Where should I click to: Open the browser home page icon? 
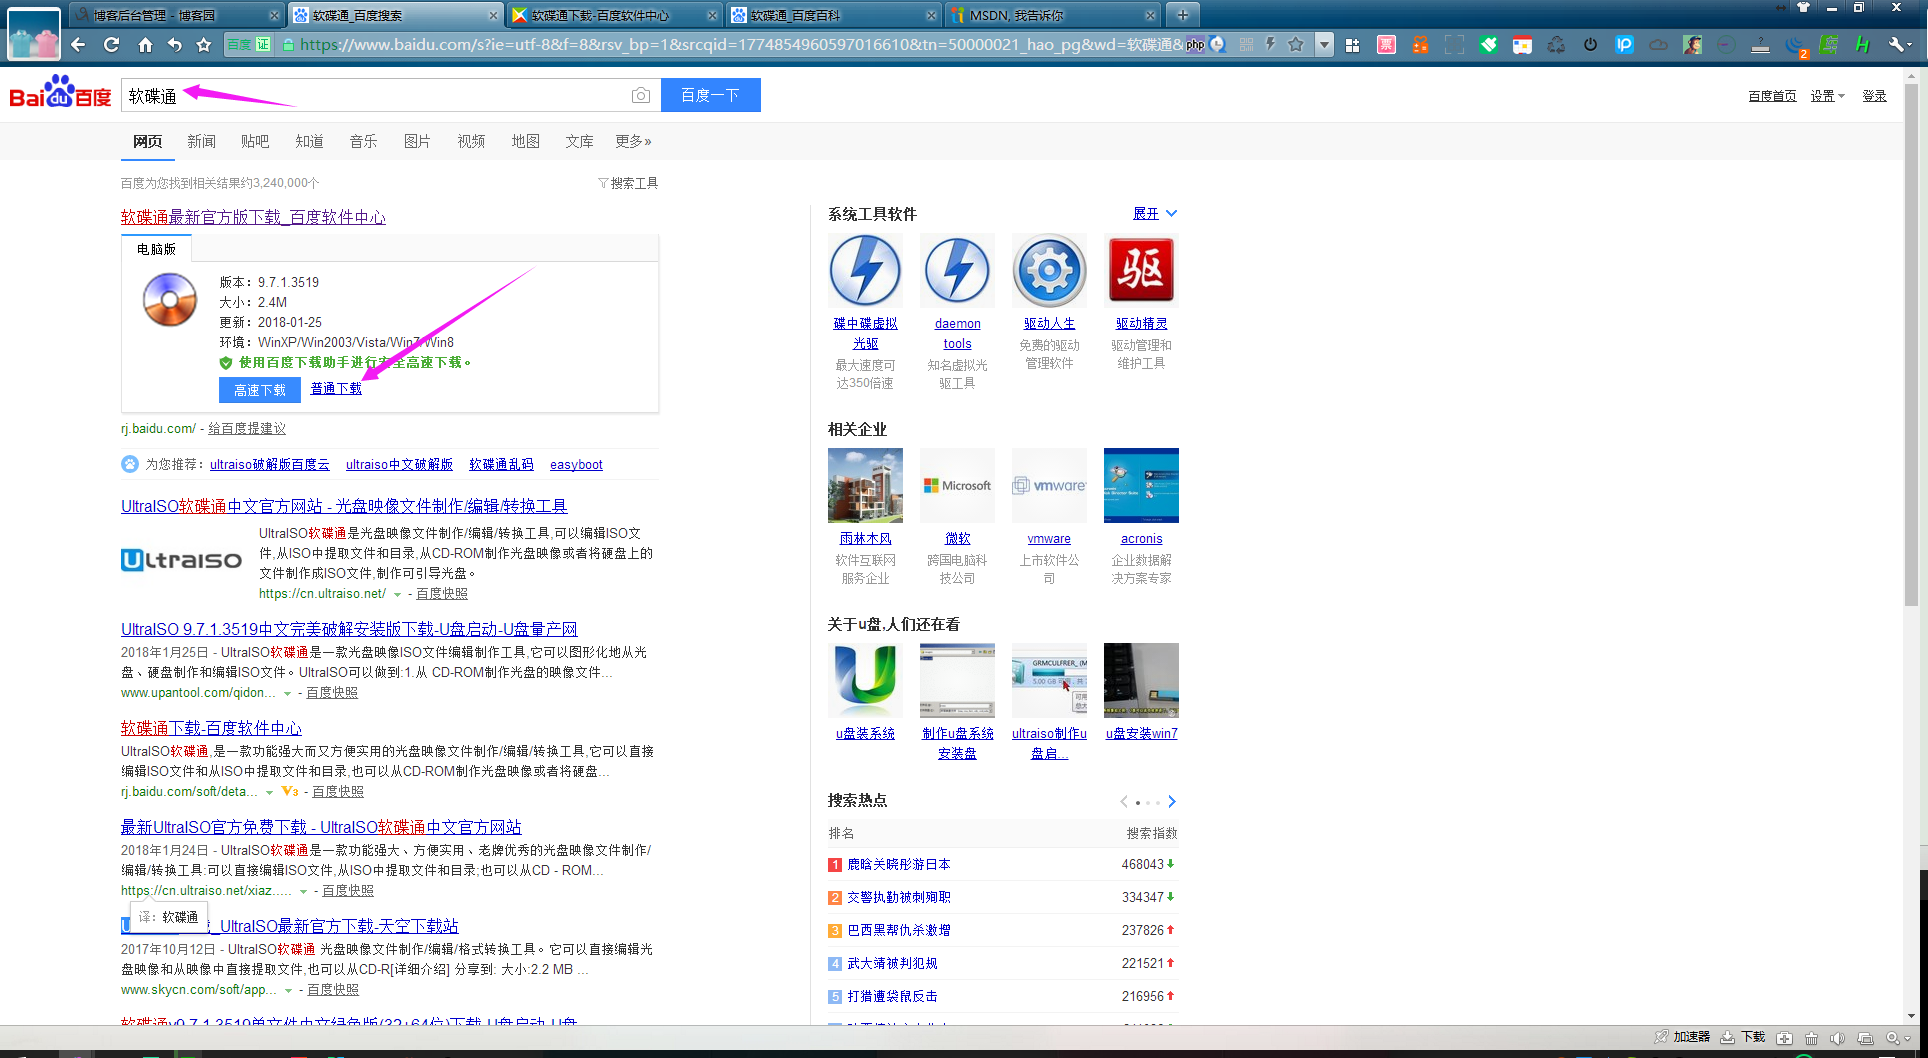coord(145,44)
